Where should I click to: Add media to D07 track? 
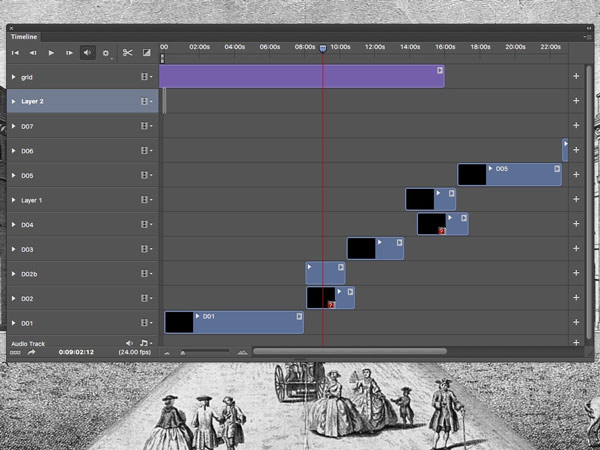[x=576, y=126]
